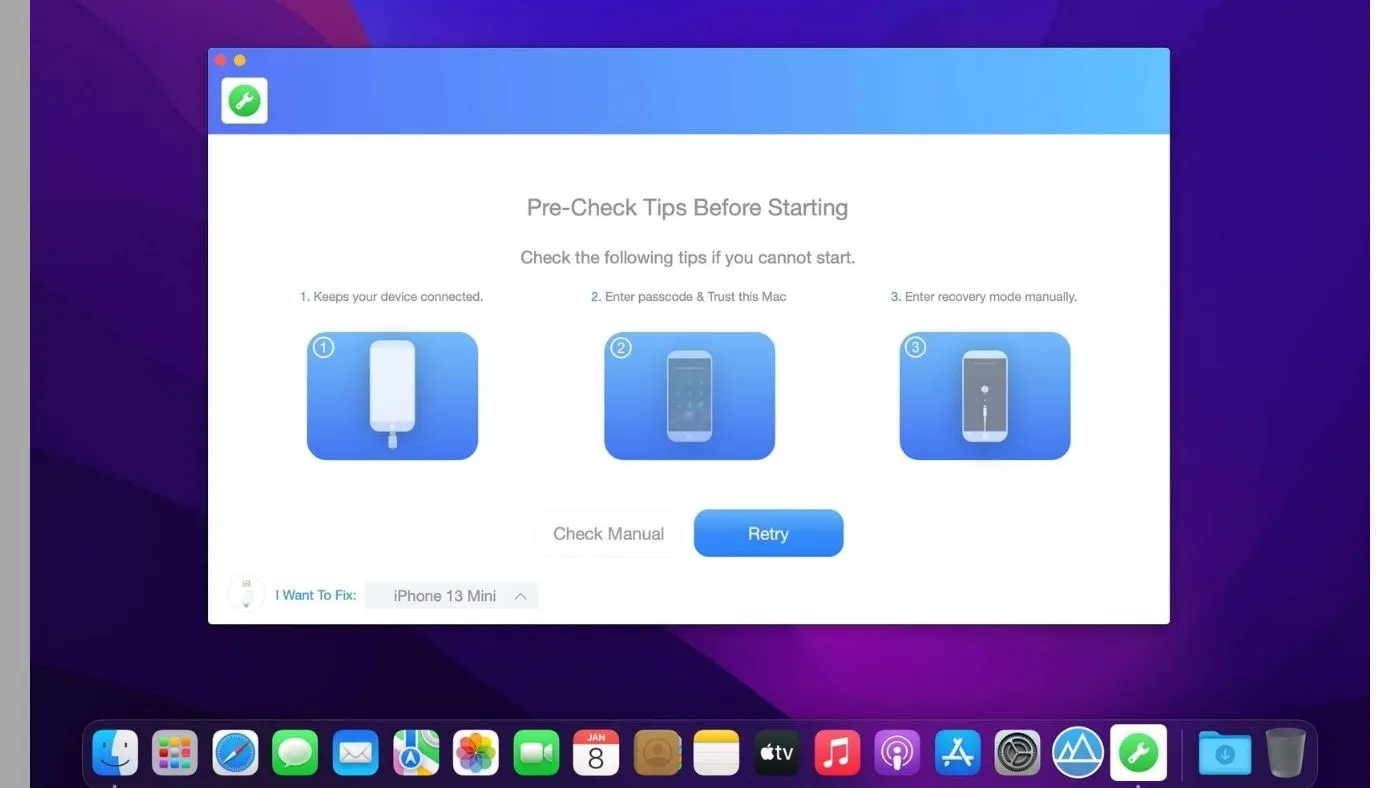Select the recovery mode phone illustration
Image resolution: width=1400 pixels, height=788 pixels.
[x=985, y=396]
